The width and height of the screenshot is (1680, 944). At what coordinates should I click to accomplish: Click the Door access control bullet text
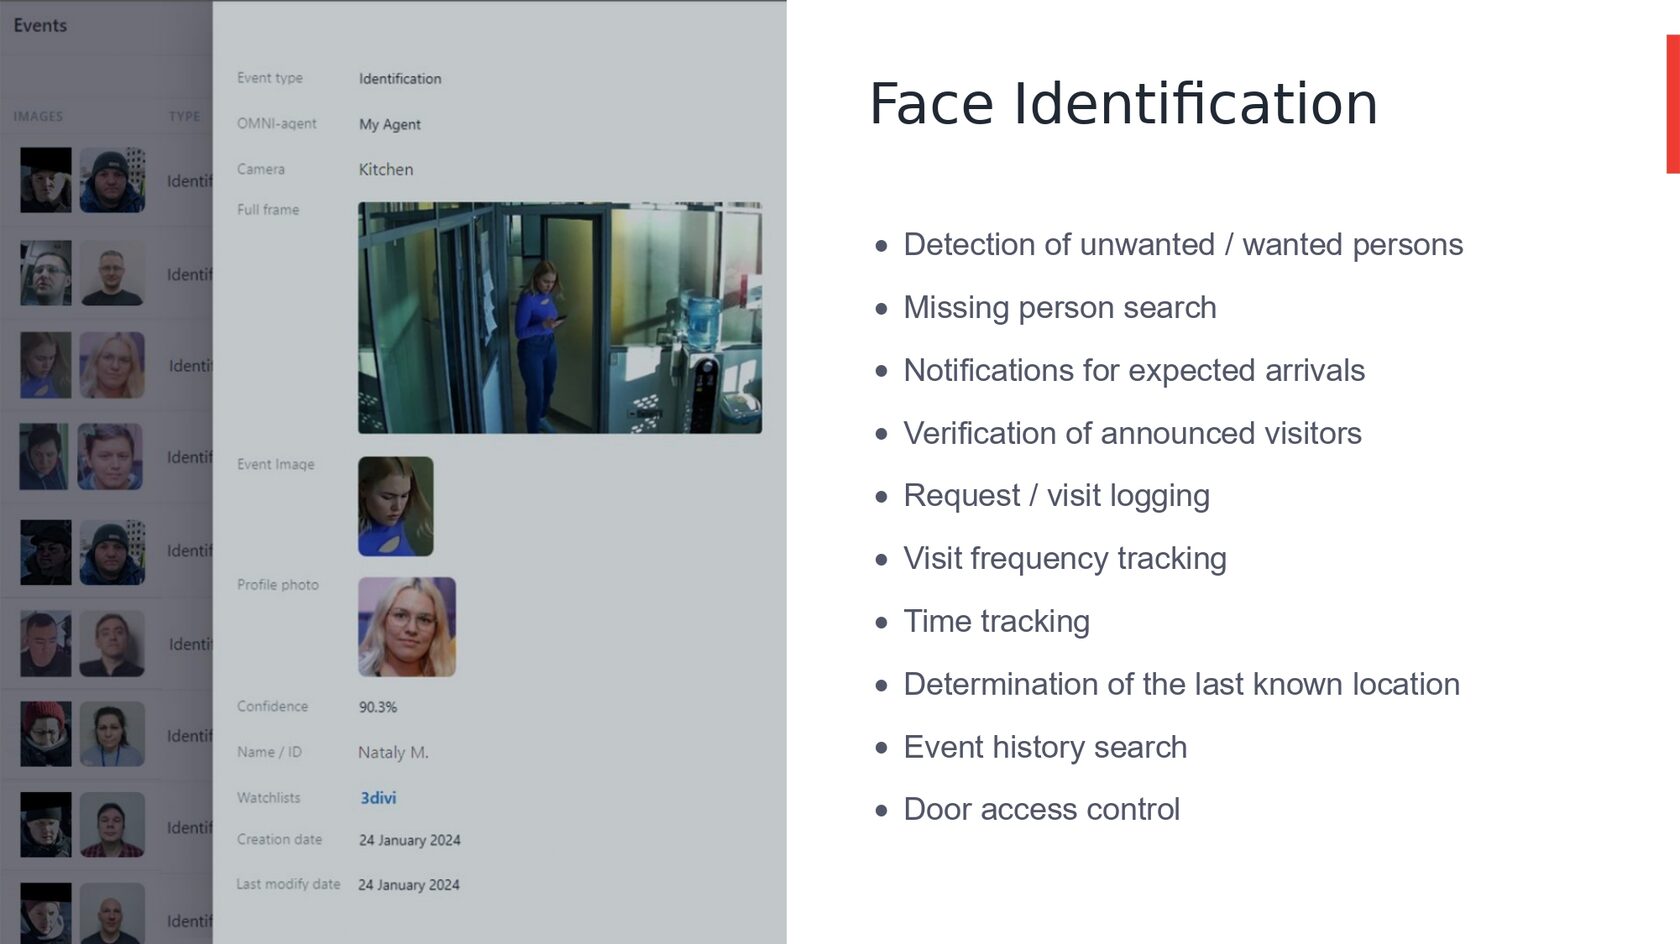1041,809
